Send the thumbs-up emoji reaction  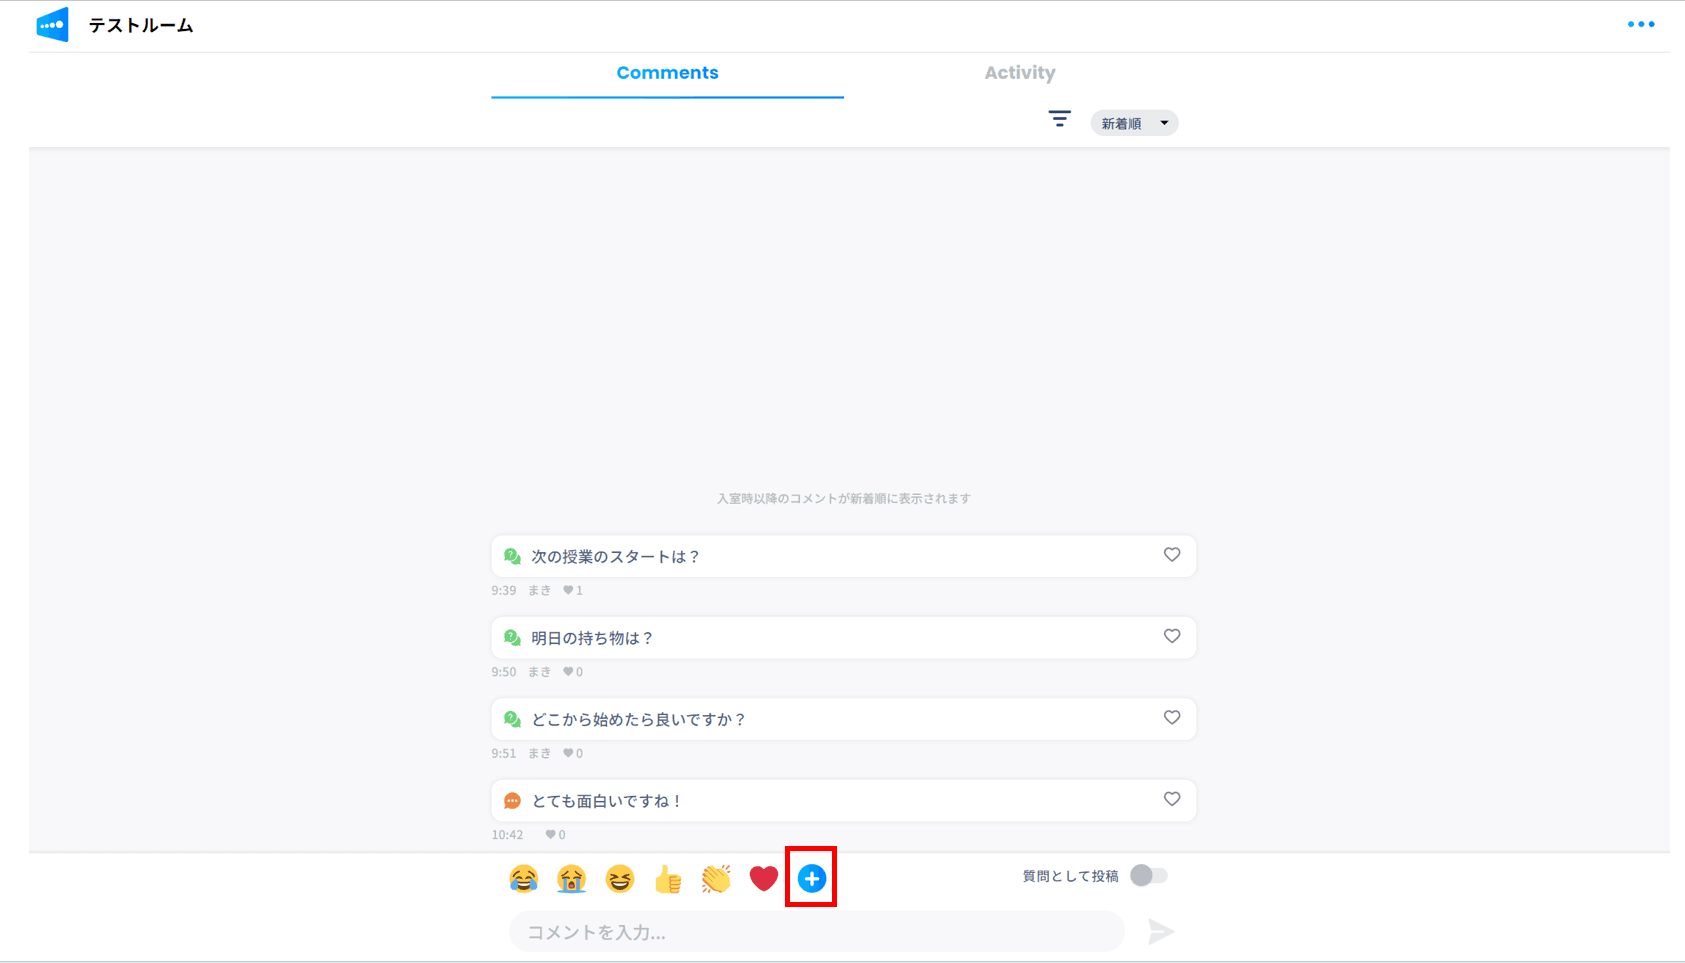coord(667,878)
